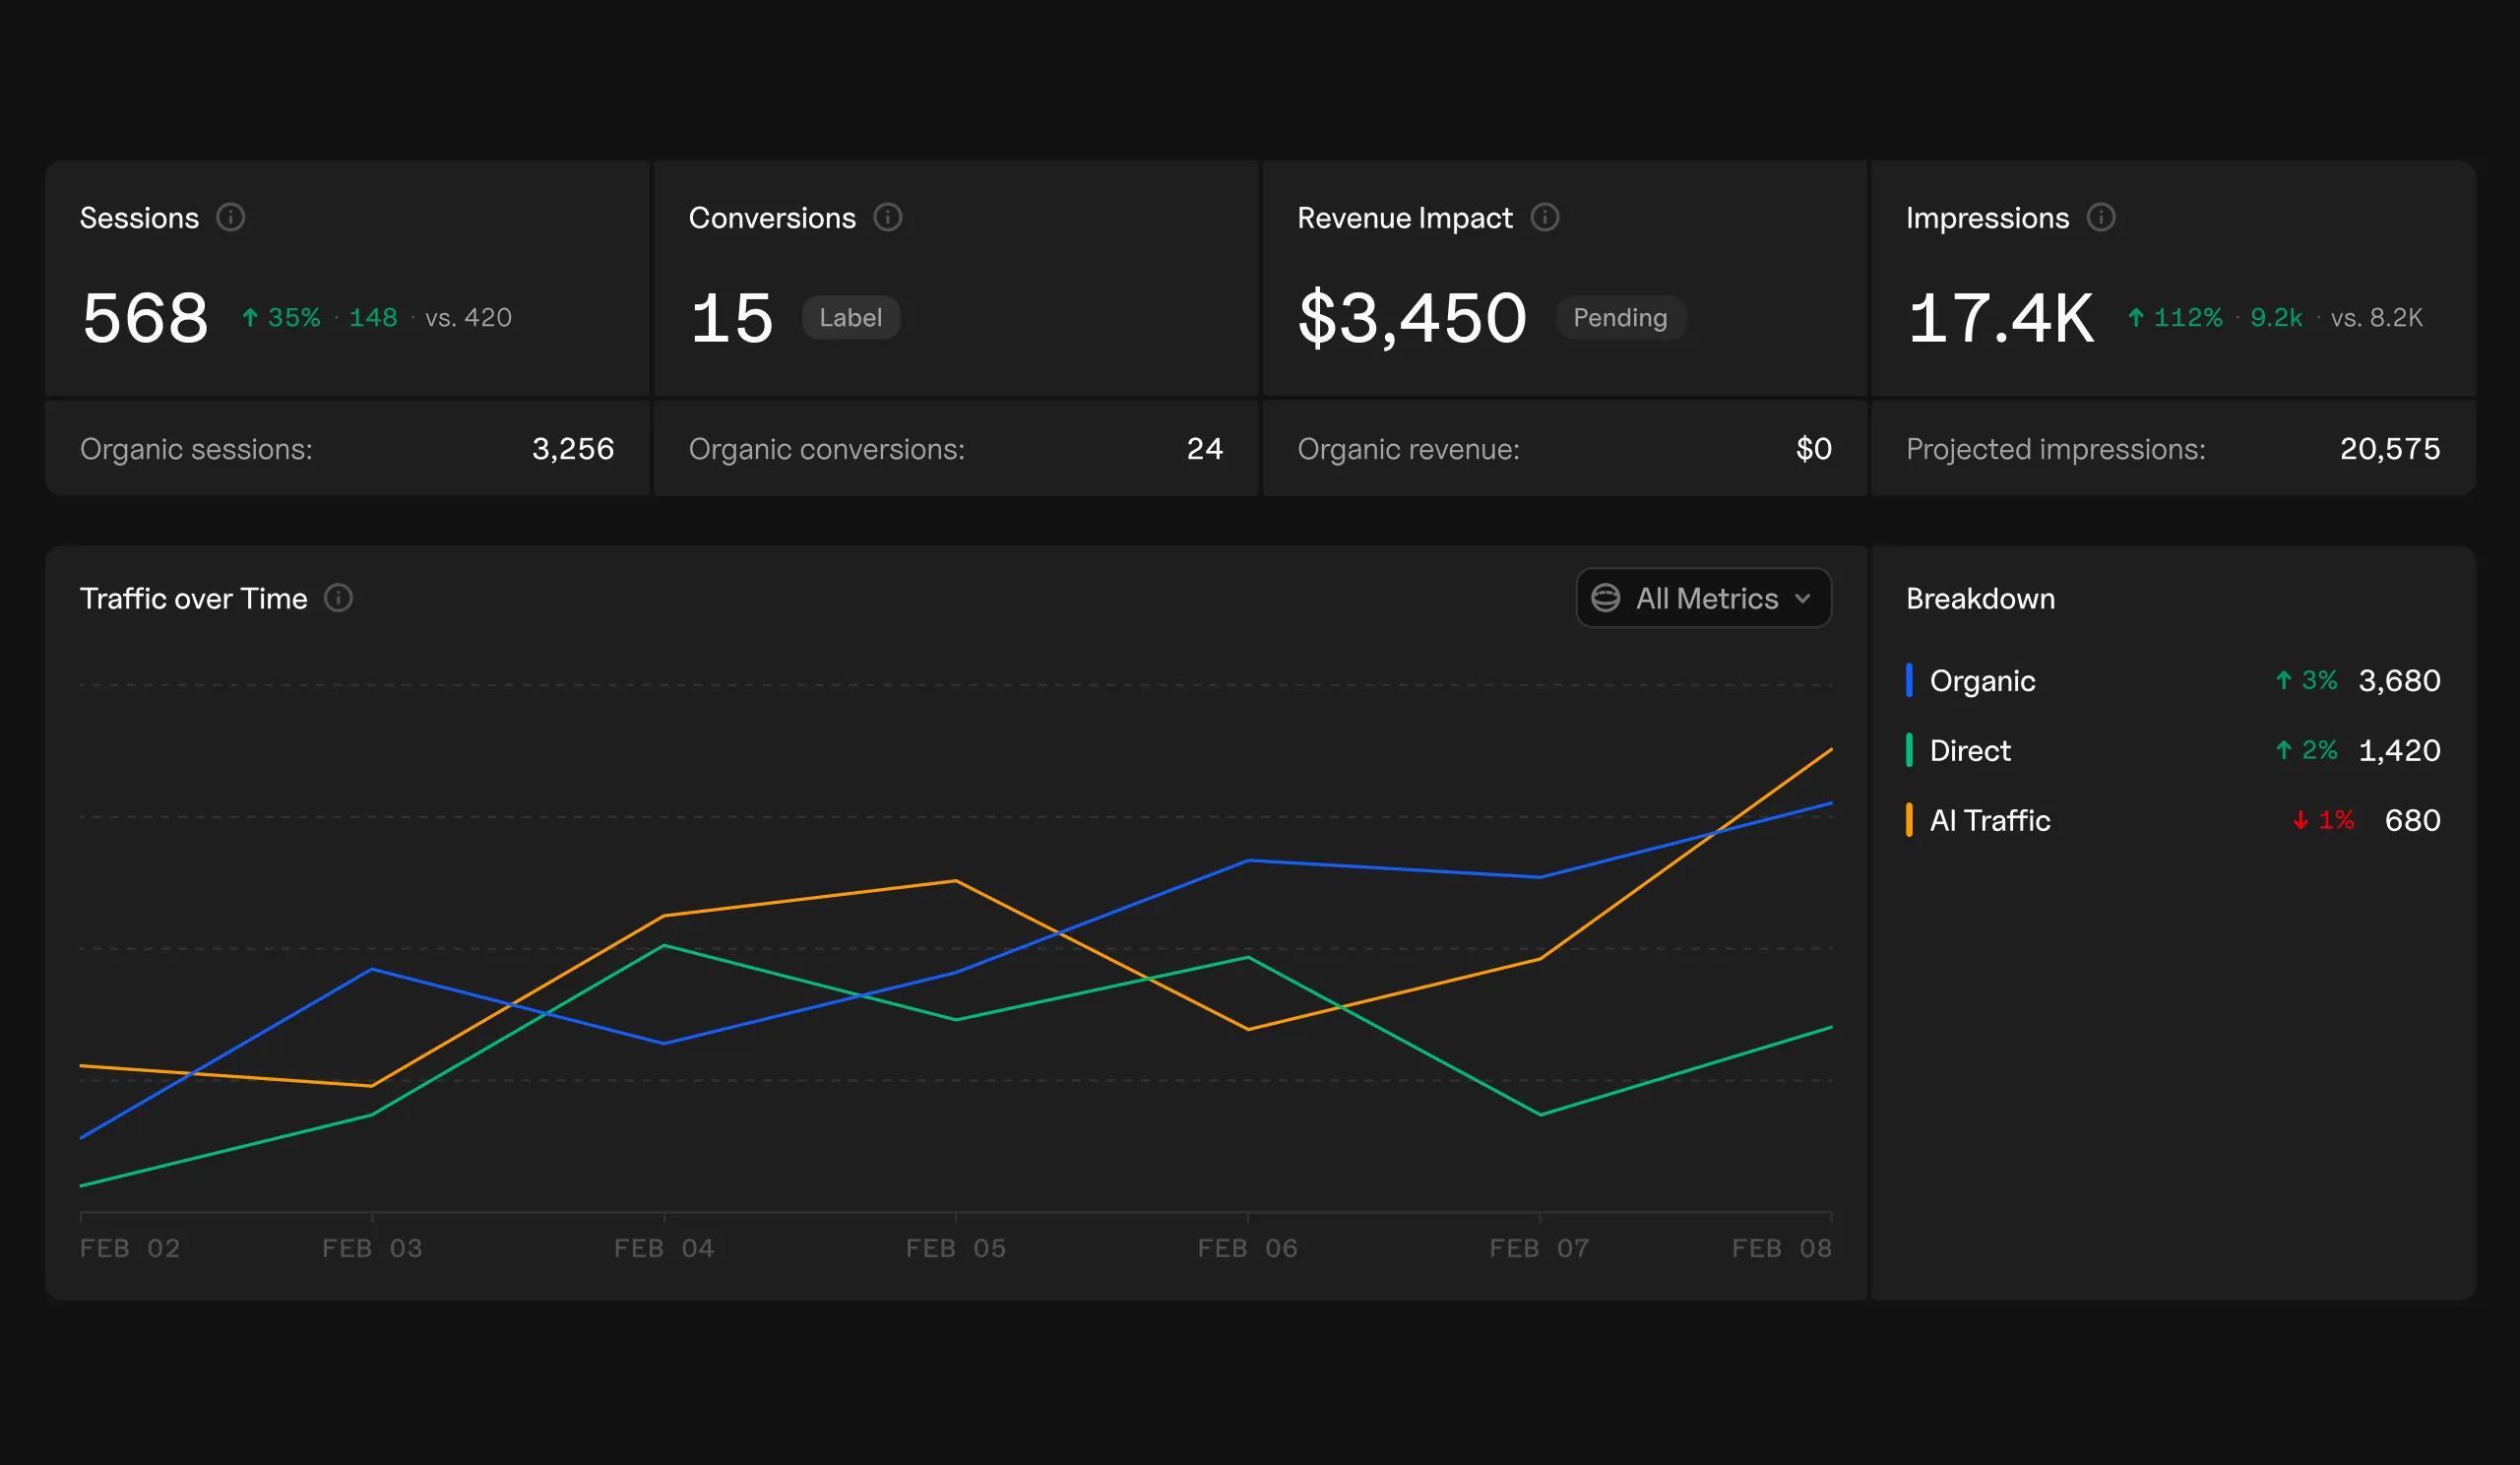Viewport: 2520px width, 1465px height.
Task: Open the Revenue Impact info tooltip icon
Action: [1545, 217]
